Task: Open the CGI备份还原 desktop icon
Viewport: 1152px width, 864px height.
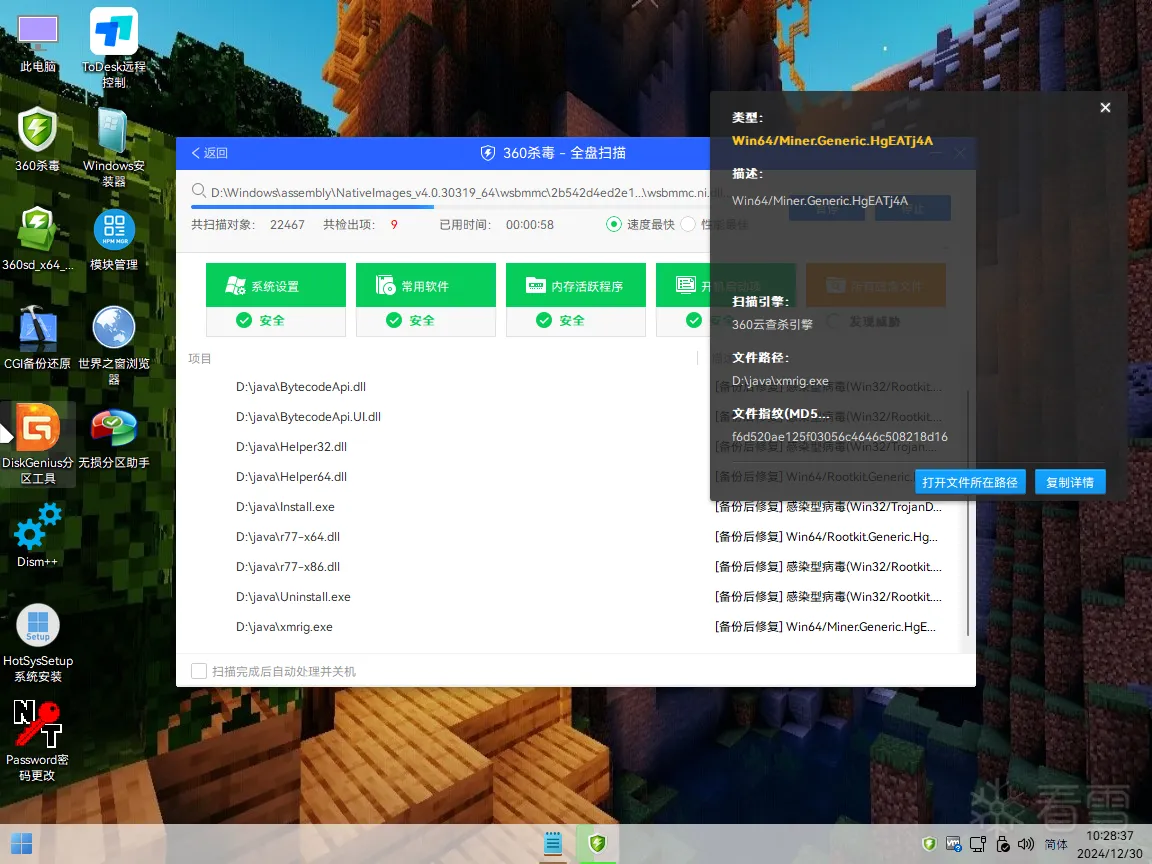Action: coord(37,338)
